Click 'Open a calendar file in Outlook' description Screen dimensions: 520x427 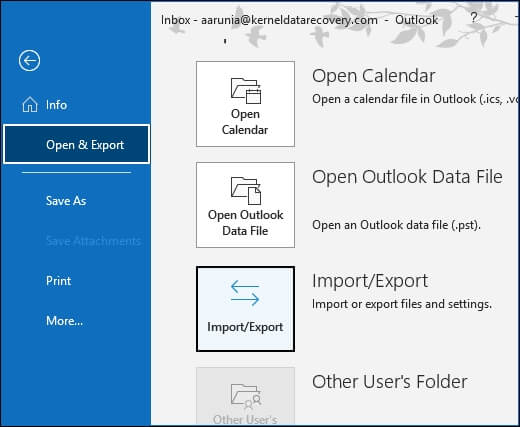pos(415,99)
